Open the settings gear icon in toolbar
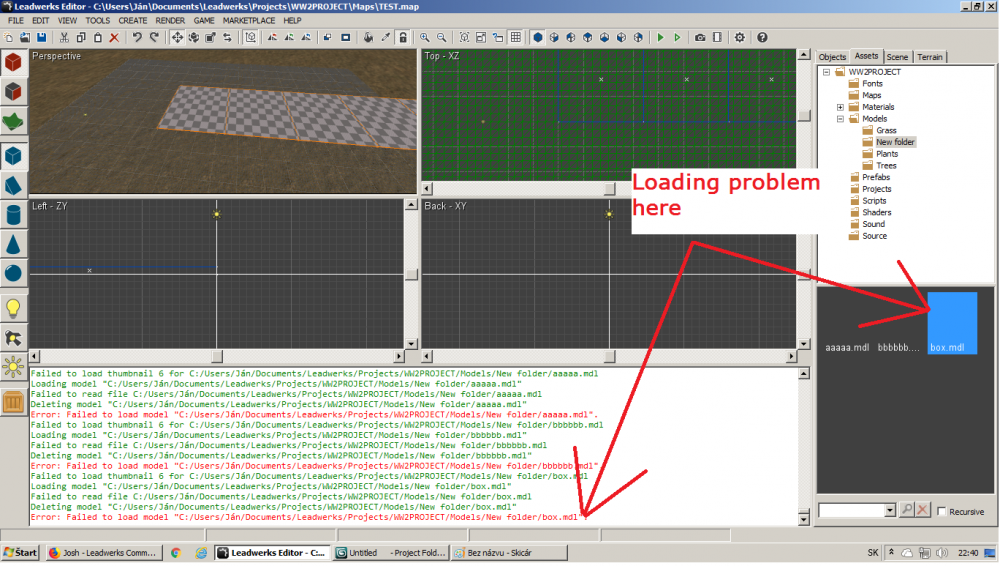Image resolution: width=1000 pixels, height=566 pixels. coord(740,37)
